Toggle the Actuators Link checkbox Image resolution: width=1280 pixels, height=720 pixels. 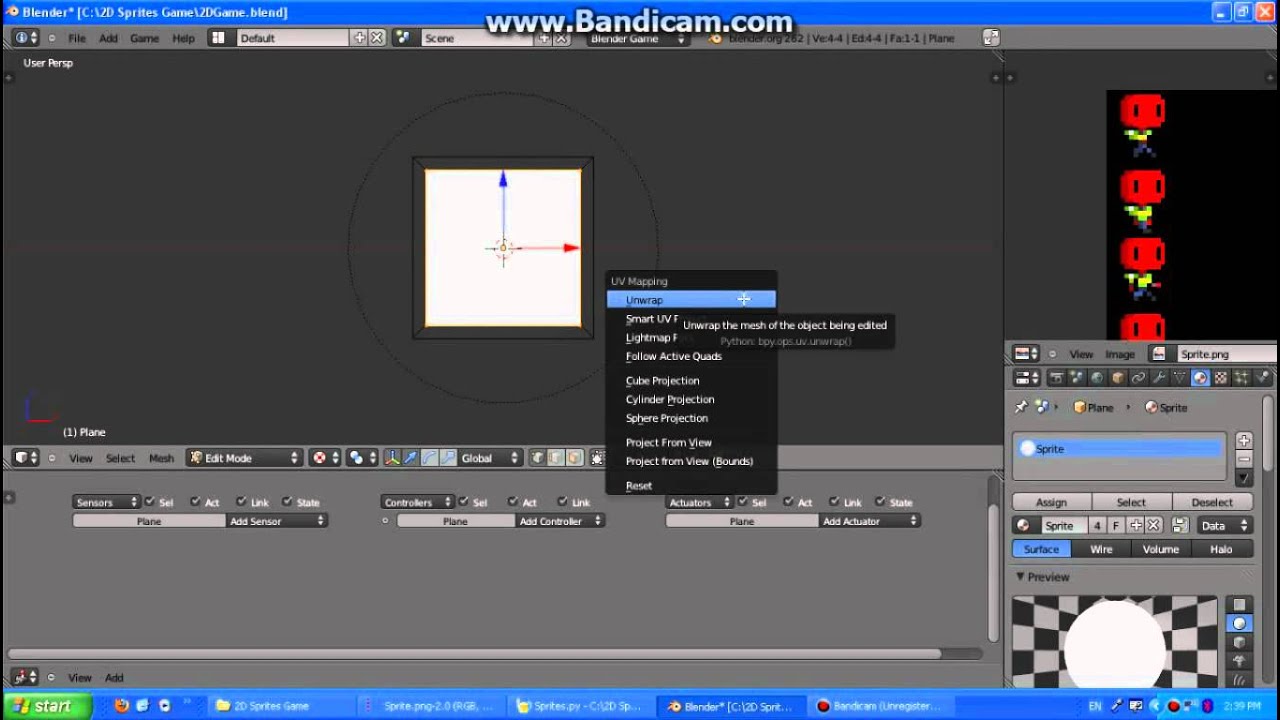click(x=835, y=502)
